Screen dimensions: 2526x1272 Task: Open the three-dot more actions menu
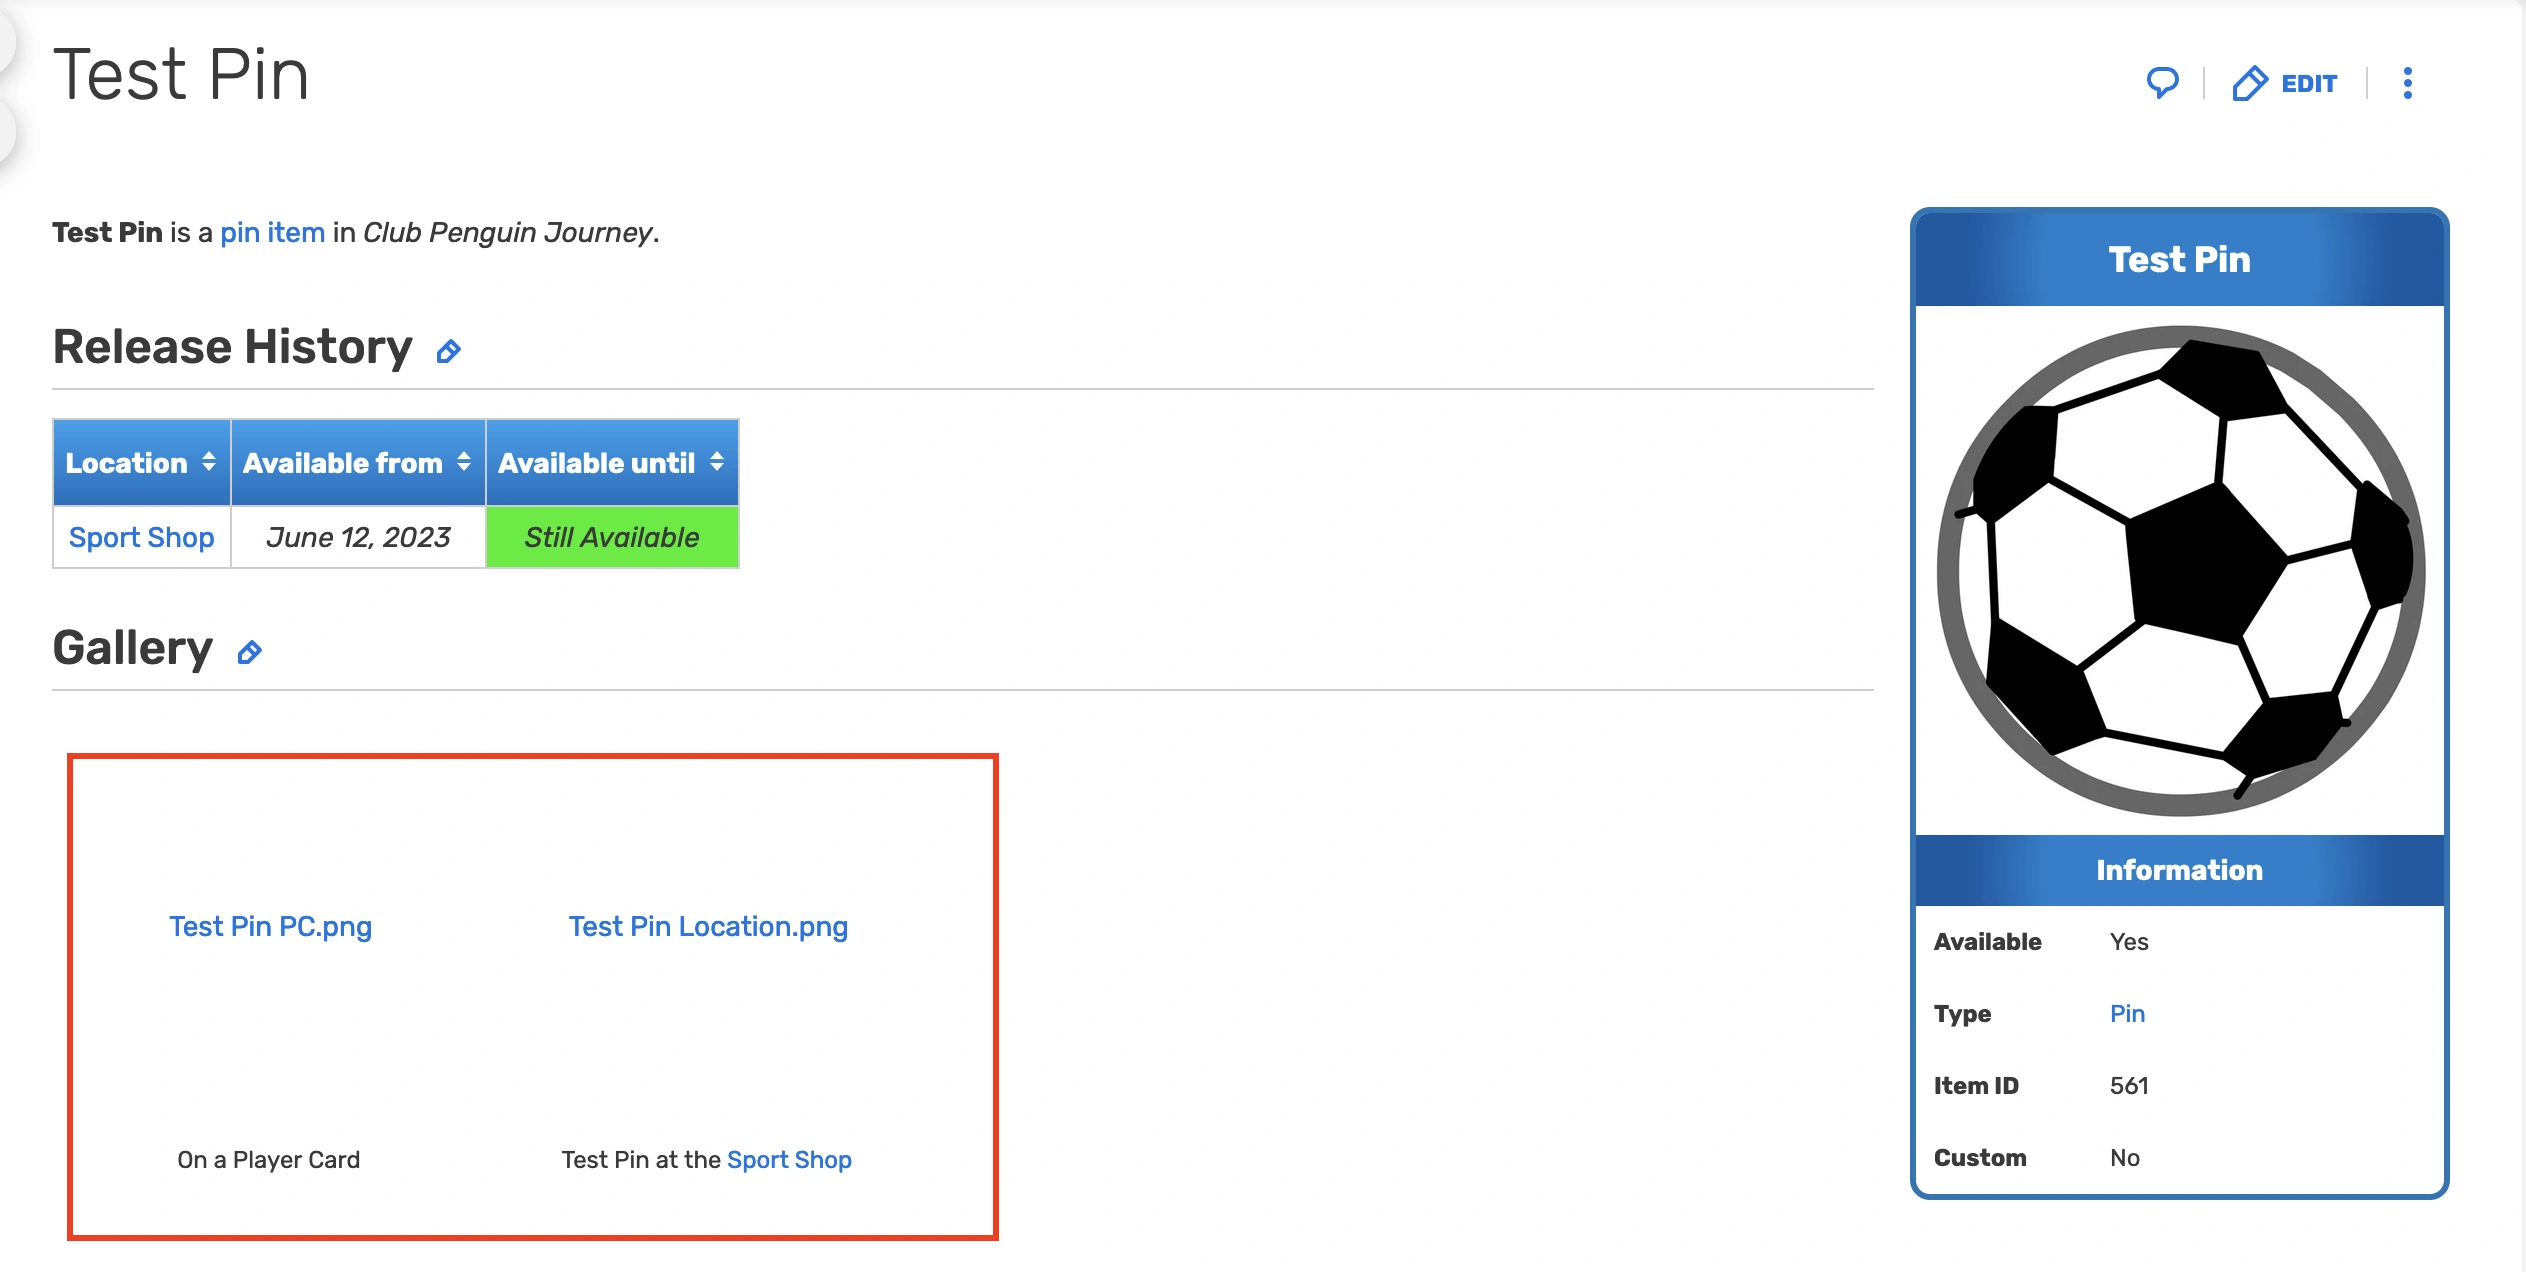point(2407,83)
